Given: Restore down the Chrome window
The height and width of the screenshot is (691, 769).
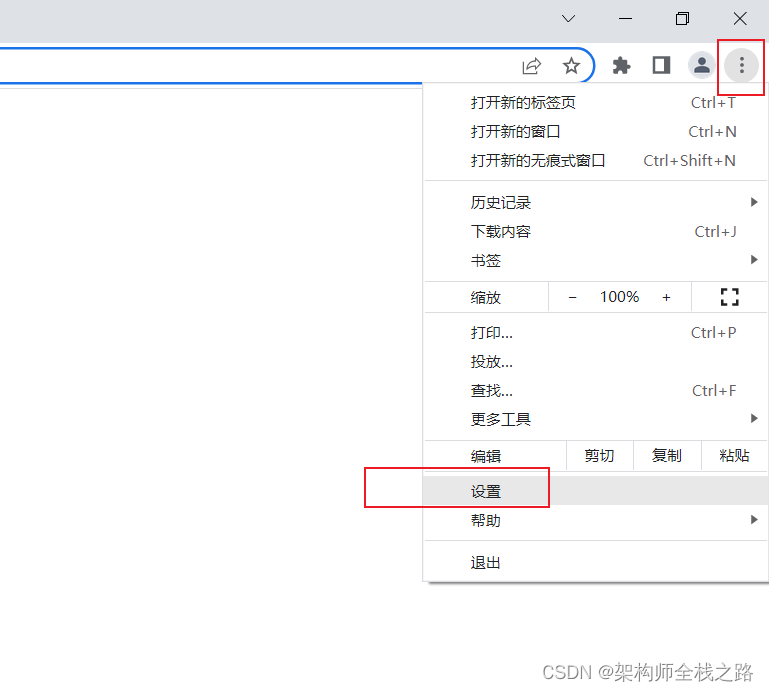Looking at the screenshot, I should click(682, 19).
